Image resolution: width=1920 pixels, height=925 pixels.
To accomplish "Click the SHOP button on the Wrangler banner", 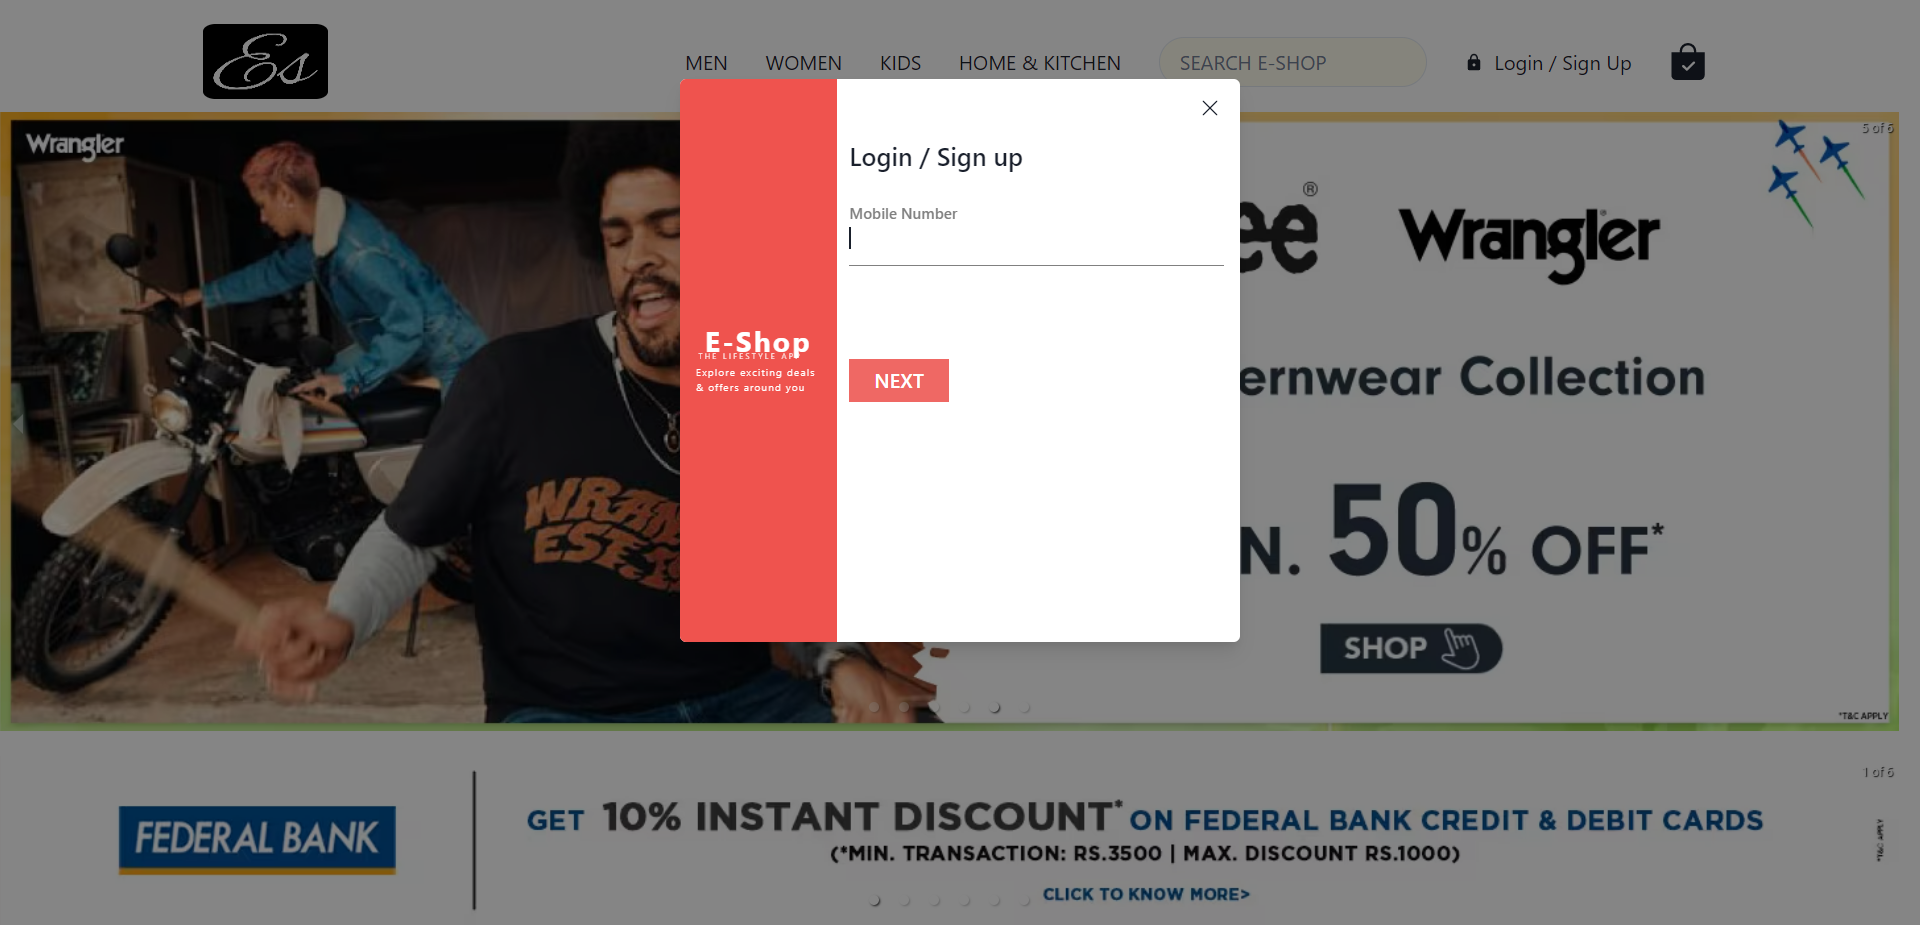I will pos(1410,648).
